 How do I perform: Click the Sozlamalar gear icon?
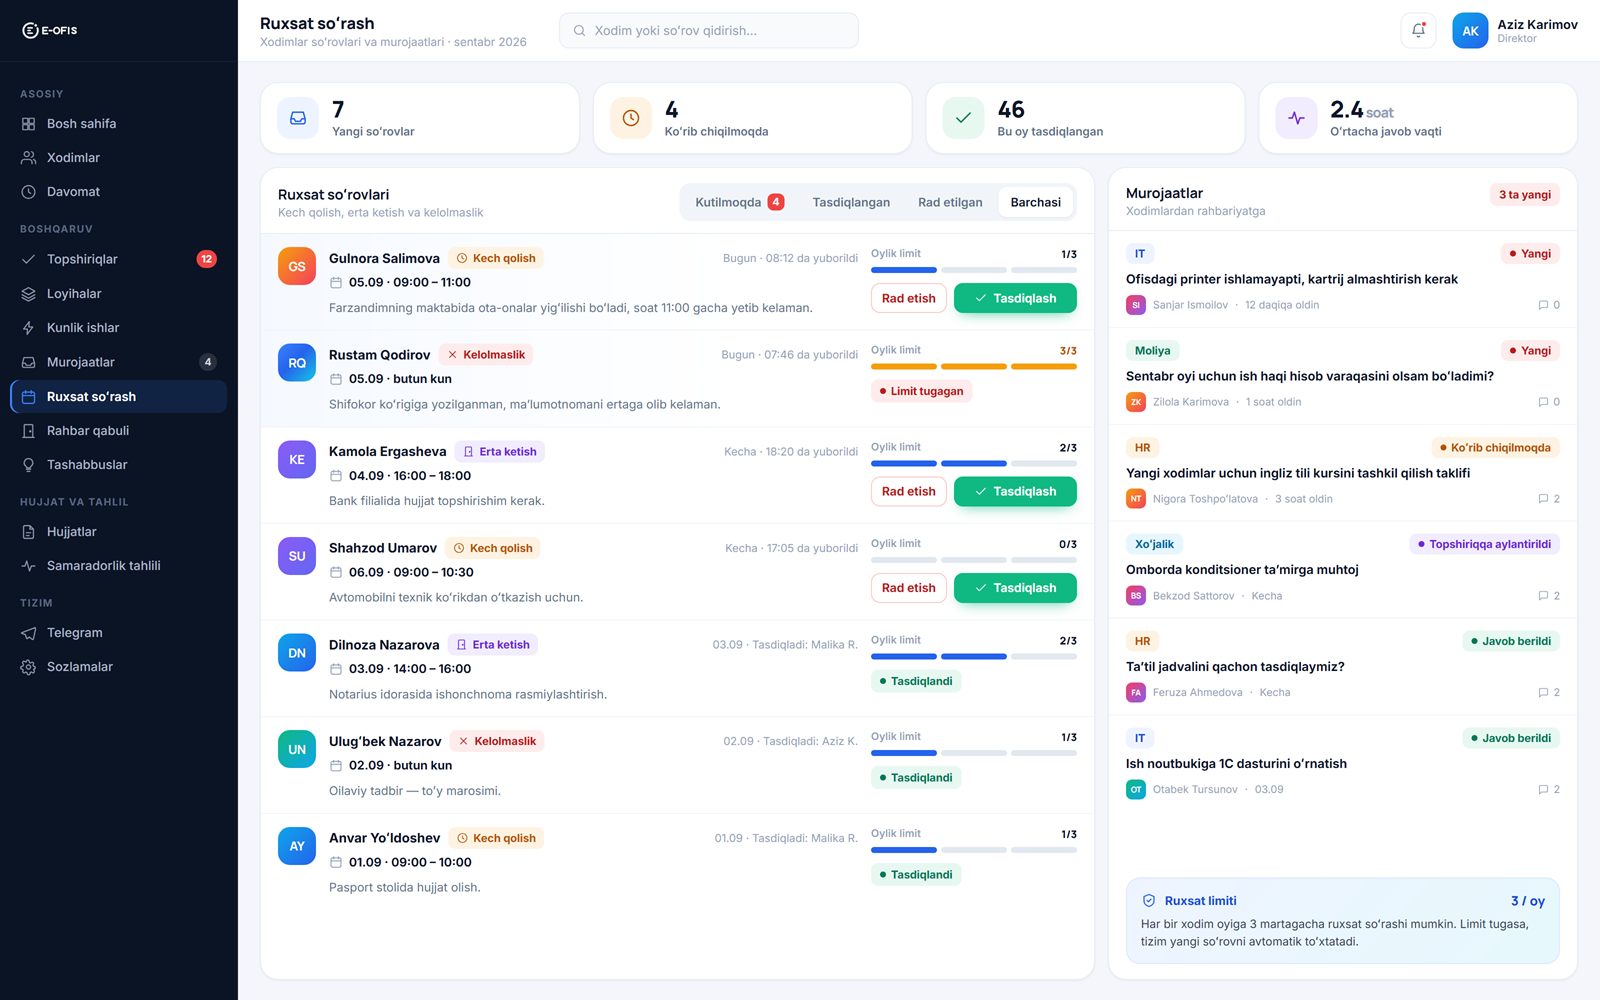point(28,667)
